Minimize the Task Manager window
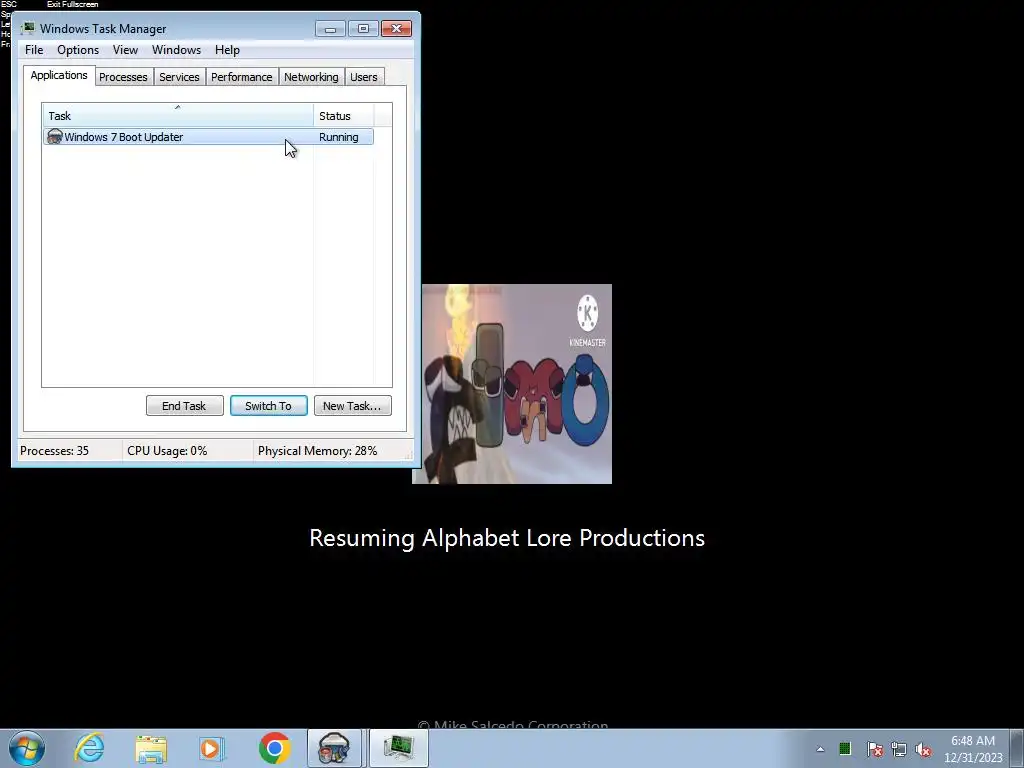This screenshot has height=768, width=1024. tap(330, 29)
